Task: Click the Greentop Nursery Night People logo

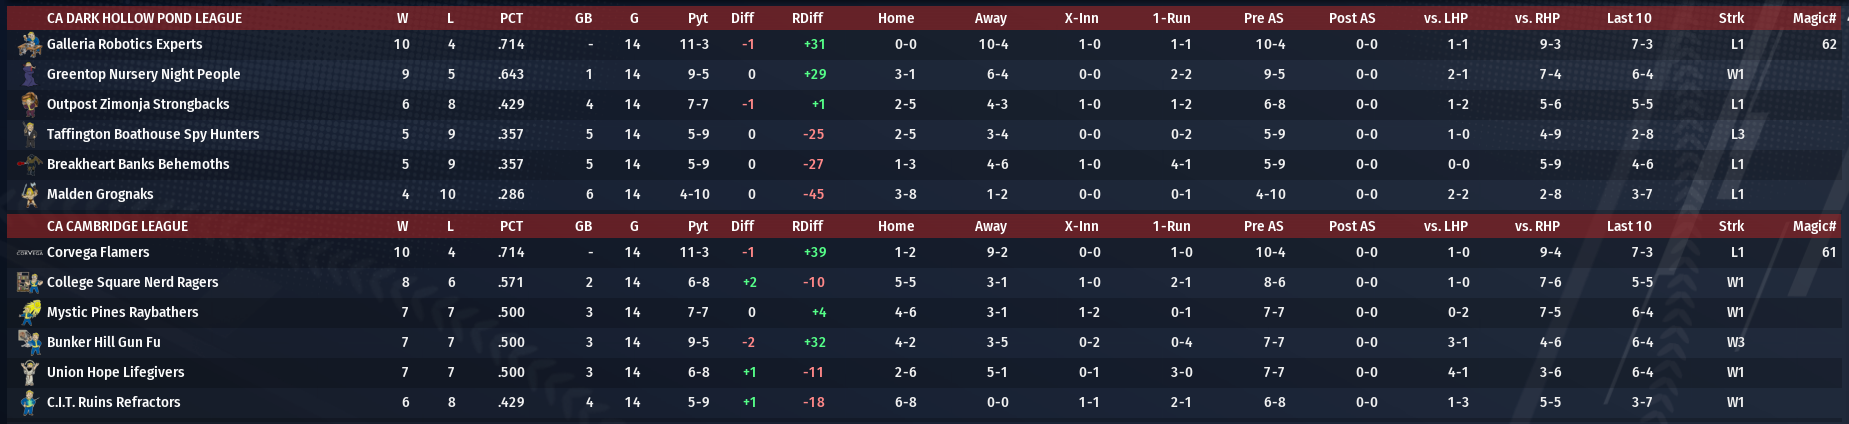Action: 29,74
